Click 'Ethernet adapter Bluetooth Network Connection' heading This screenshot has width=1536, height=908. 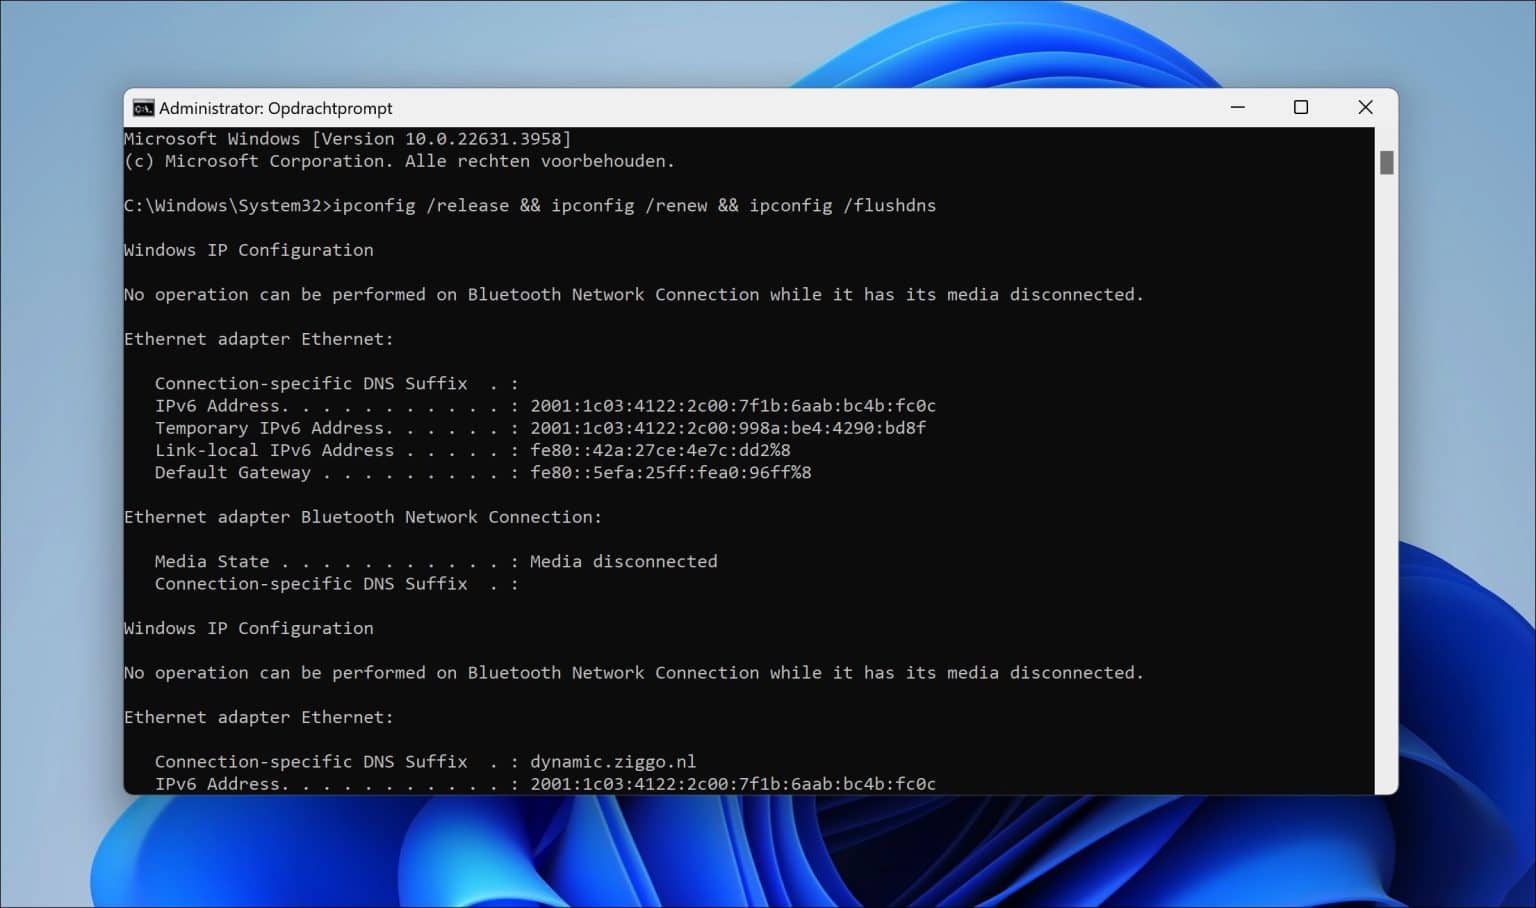[363, 517]
